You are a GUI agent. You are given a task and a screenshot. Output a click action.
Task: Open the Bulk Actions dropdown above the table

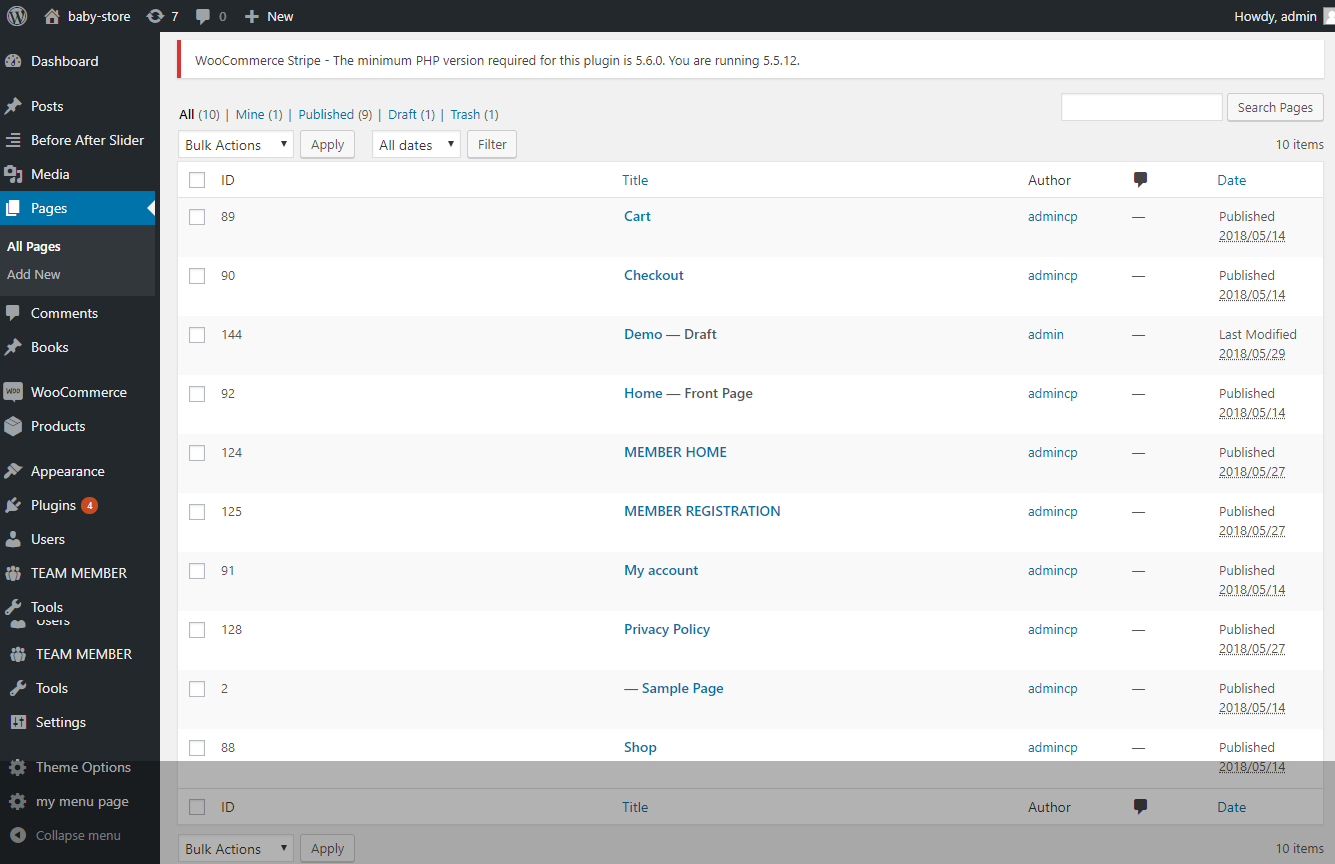click(236, 145)
